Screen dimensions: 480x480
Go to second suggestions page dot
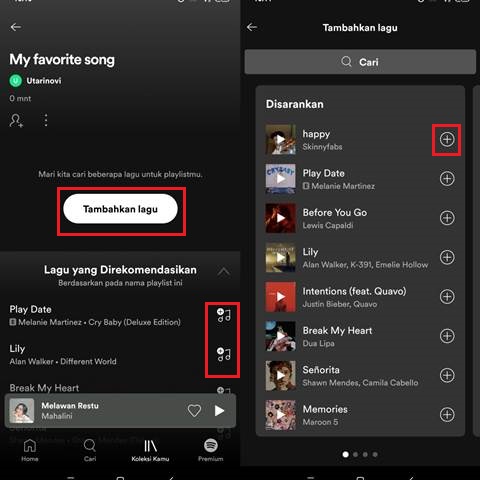click(355, 454)
